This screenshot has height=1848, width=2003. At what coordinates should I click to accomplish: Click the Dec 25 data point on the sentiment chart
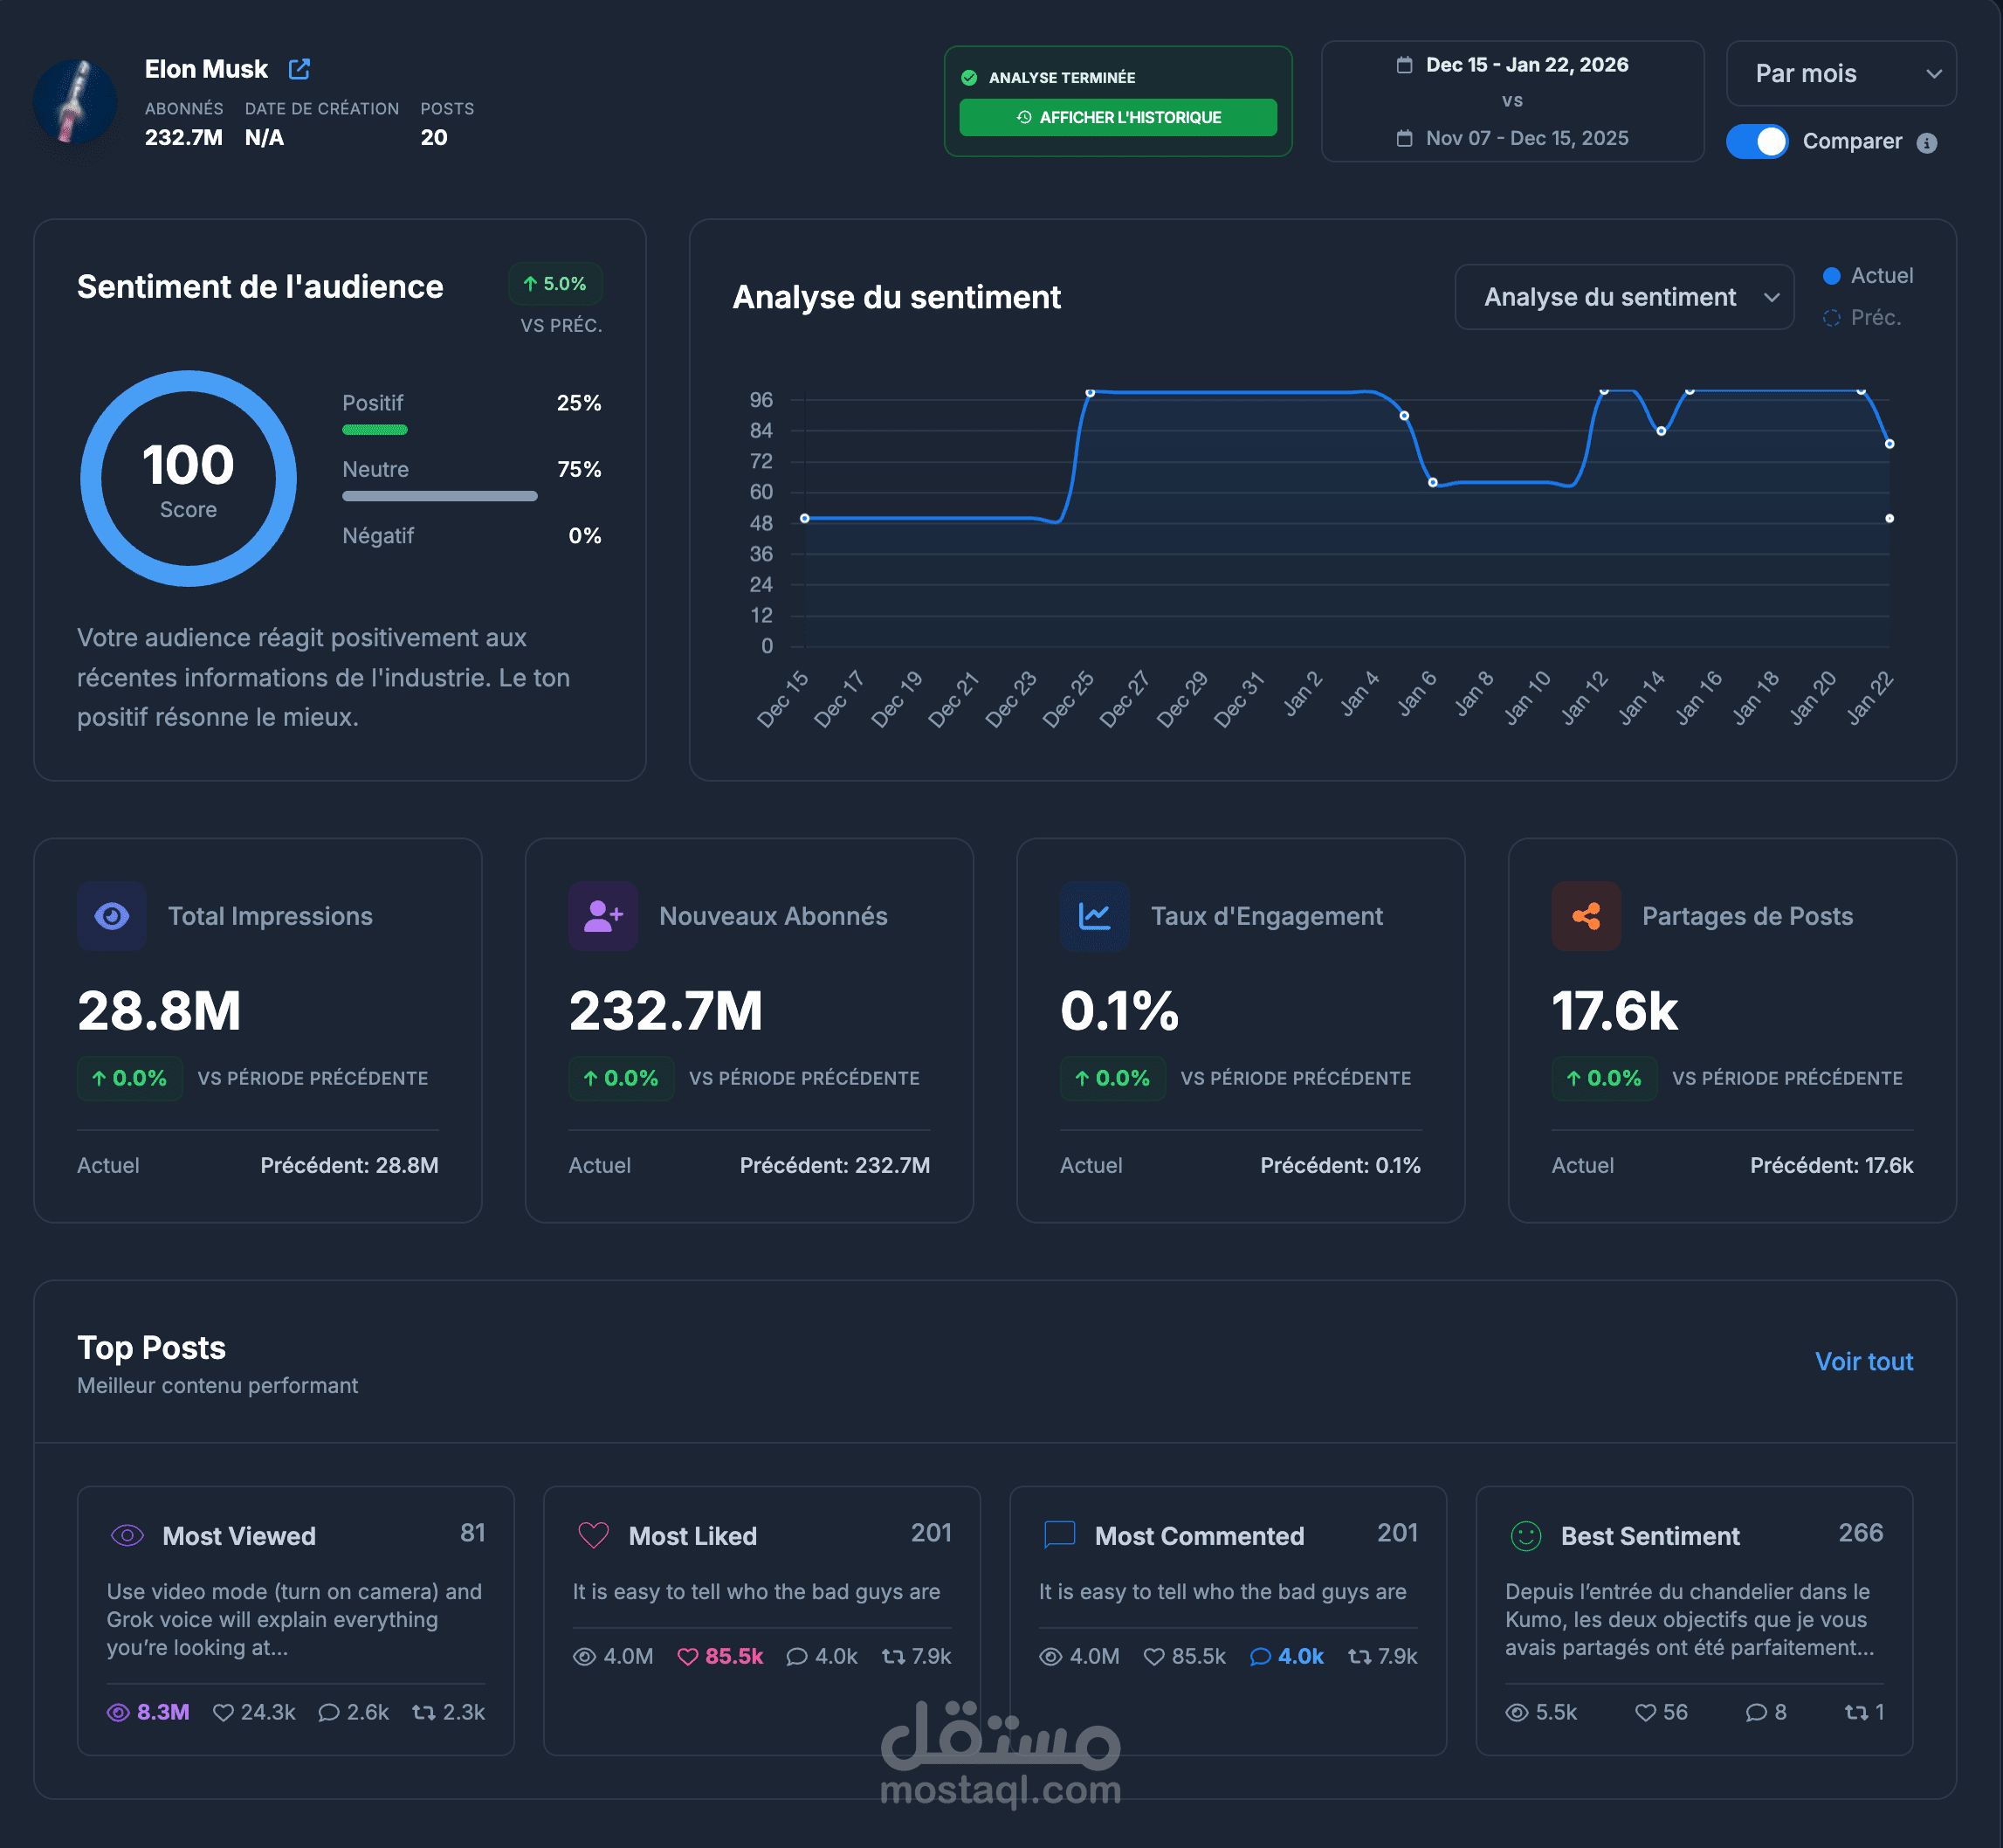1090,393
